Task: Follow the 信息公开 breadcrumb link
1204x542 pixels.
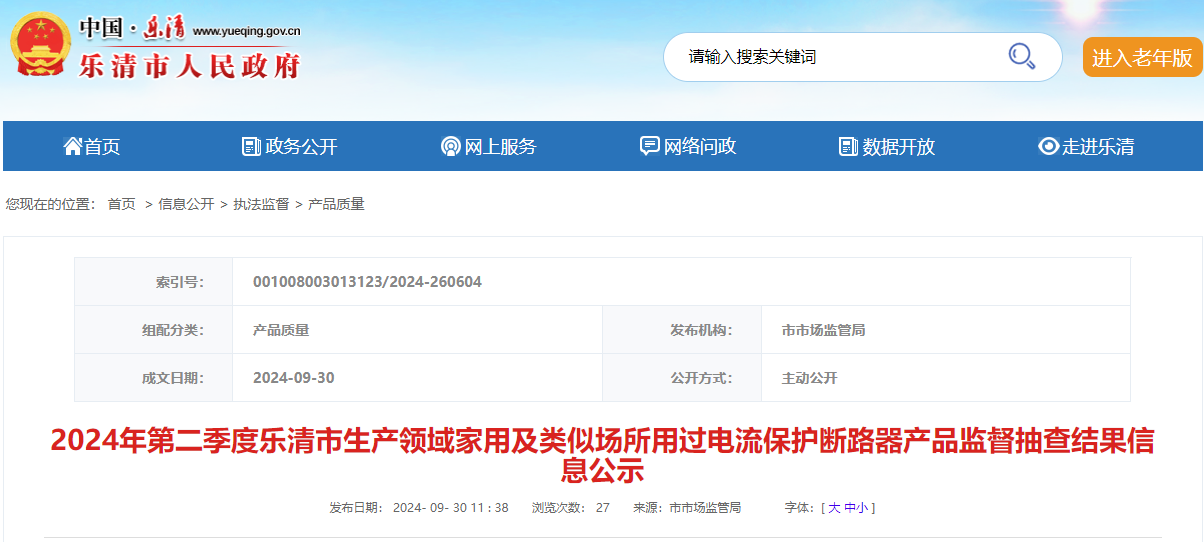Action: point(186,204)
